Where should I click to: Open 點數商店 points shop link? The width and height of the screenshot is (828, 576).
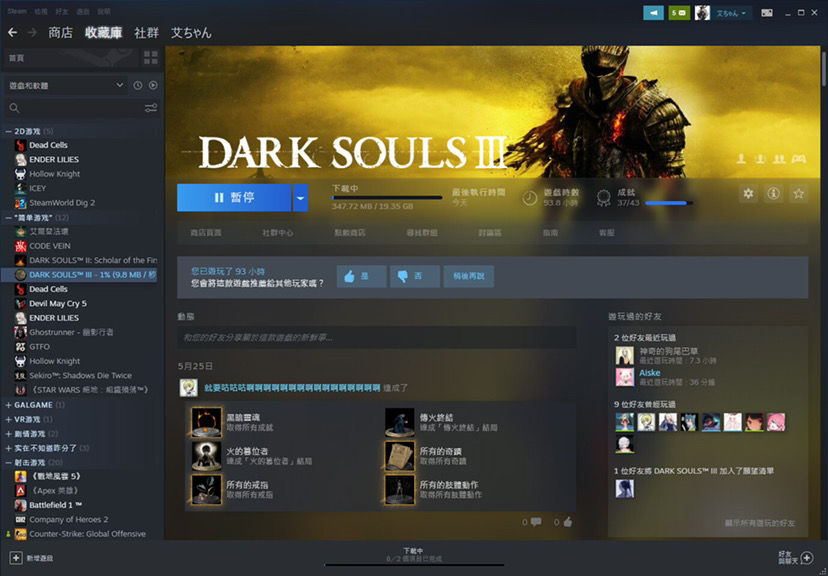point(350,232)
